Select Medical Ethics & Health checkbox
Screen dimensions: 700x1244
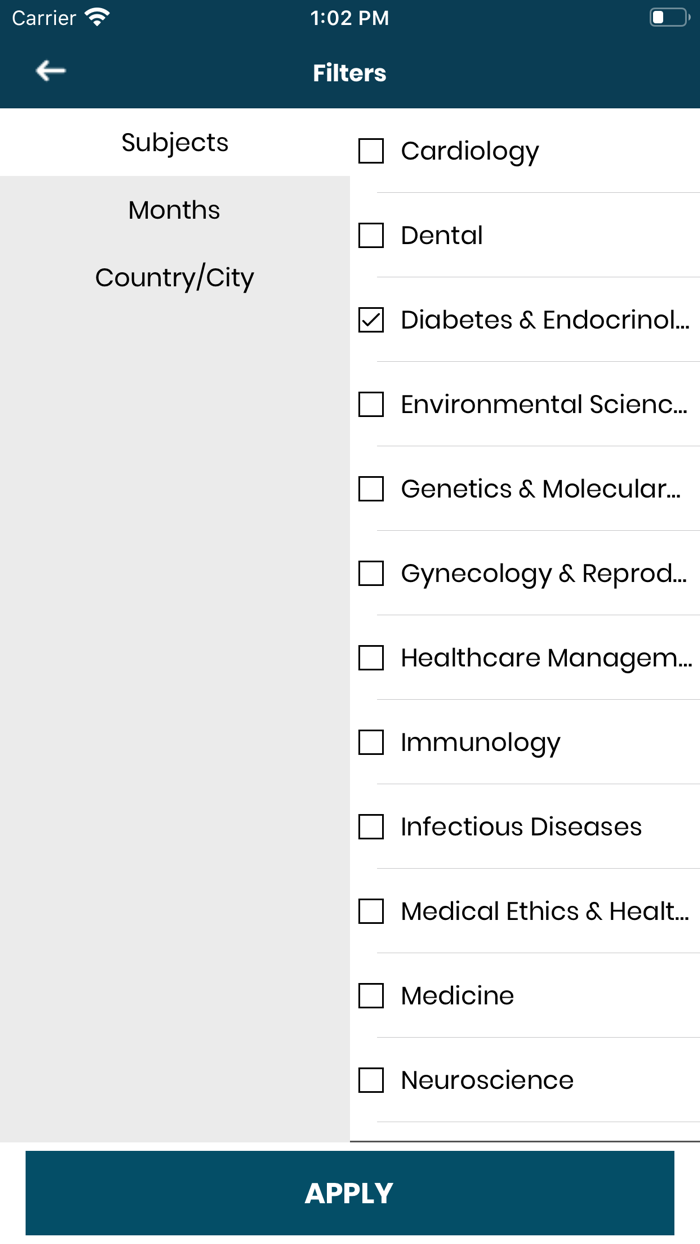(371, 911)
